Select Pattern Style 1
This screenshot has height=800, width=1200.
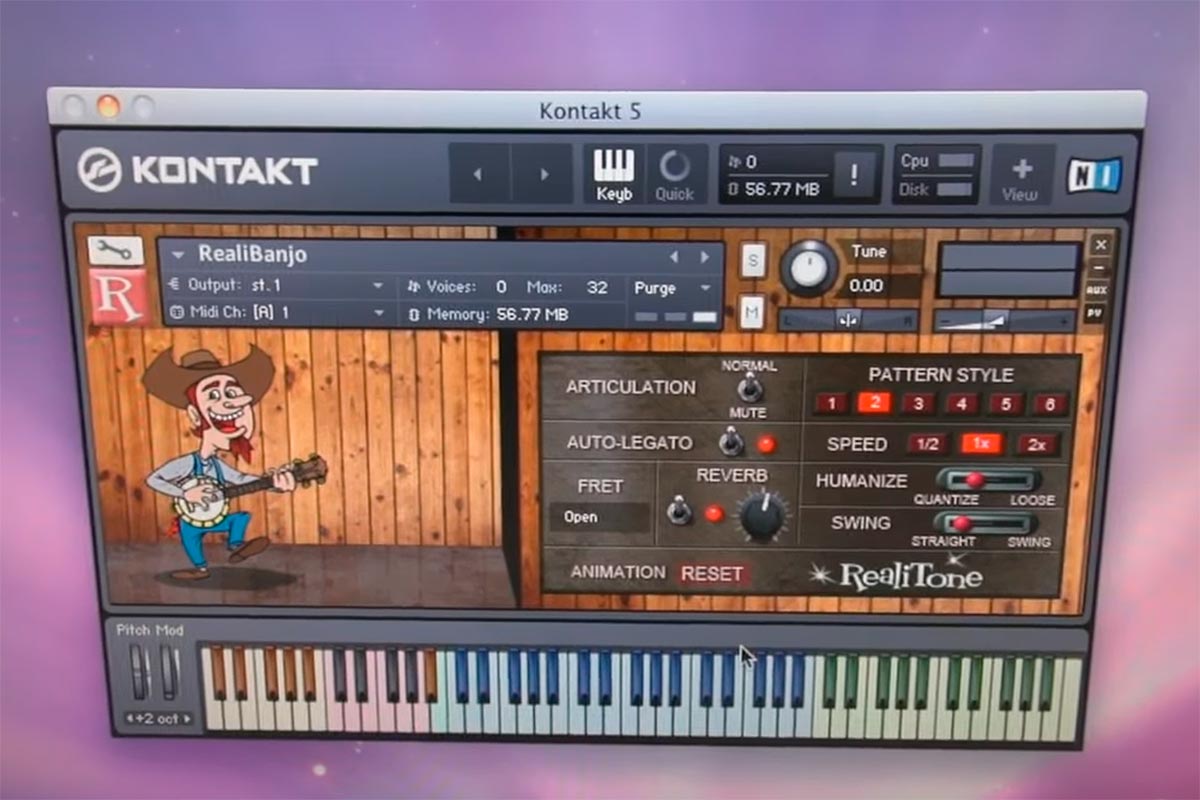(829, 404)
